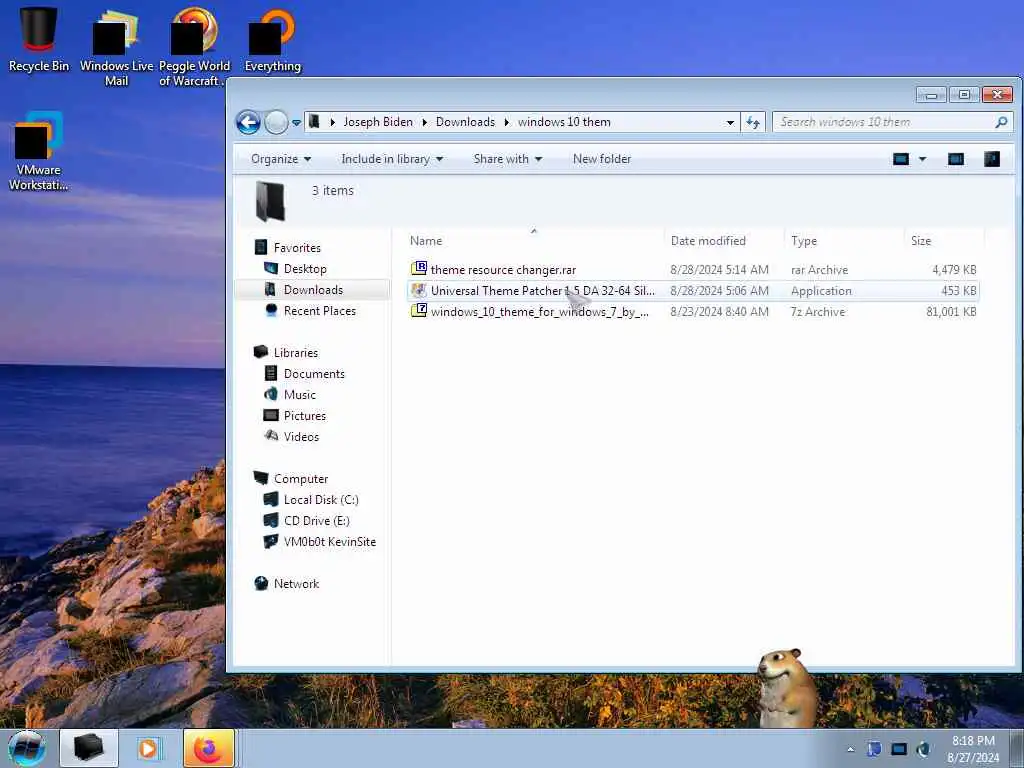Select Favorites in navigation pane
The image size is (1024, 768).
point(297,248)
